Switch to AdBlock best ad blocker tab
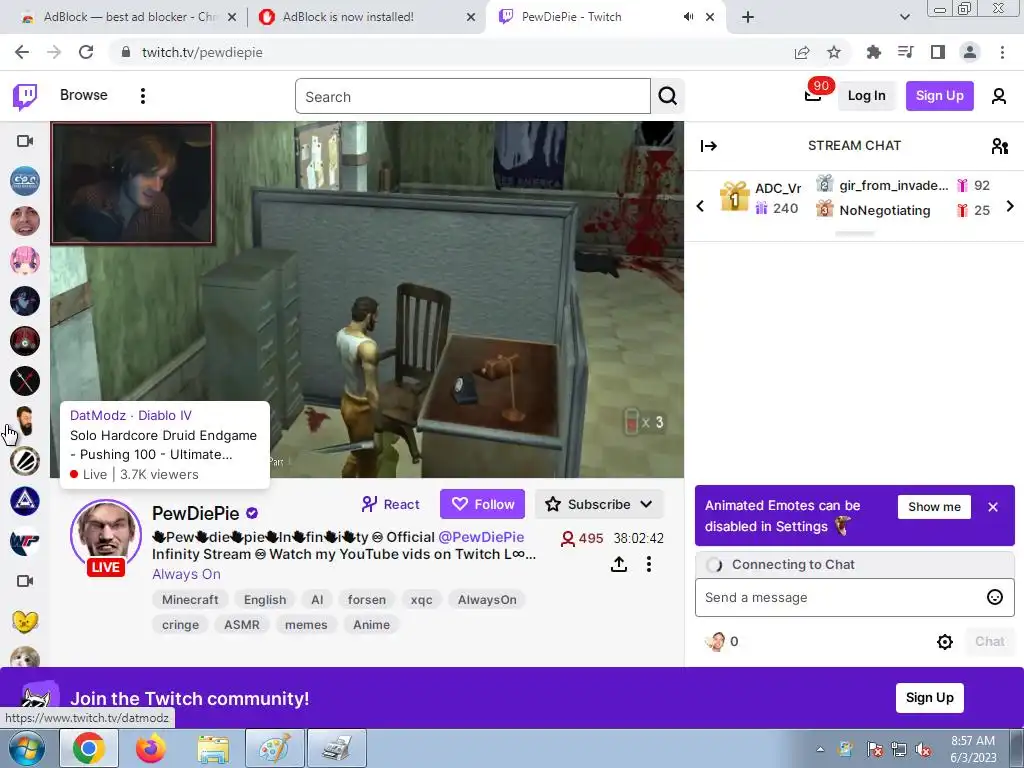 127,17
